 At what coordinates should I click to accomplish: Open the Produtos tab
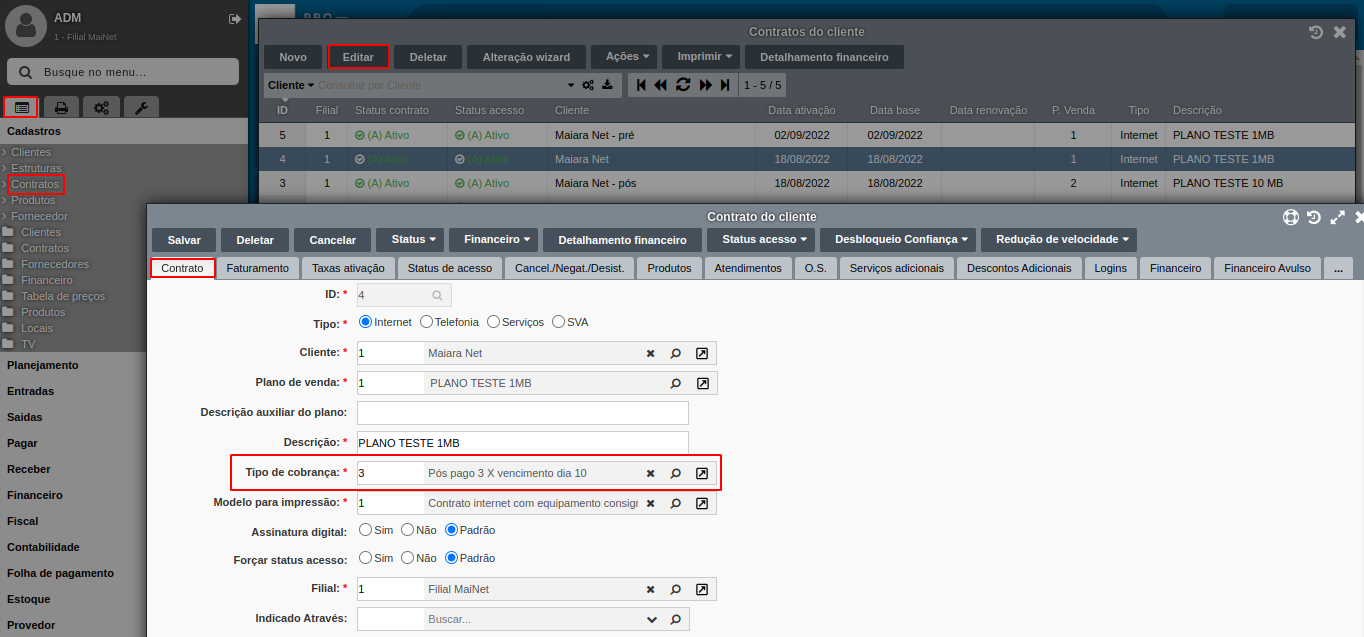coord(669,268)
